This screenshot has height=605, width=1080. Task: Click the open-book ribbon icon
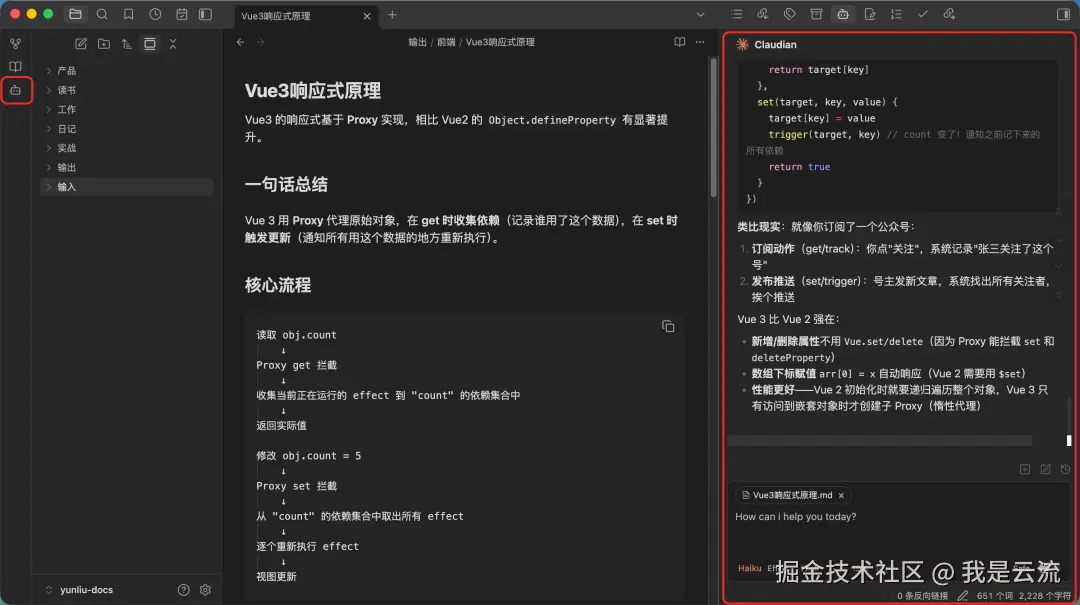15,67
